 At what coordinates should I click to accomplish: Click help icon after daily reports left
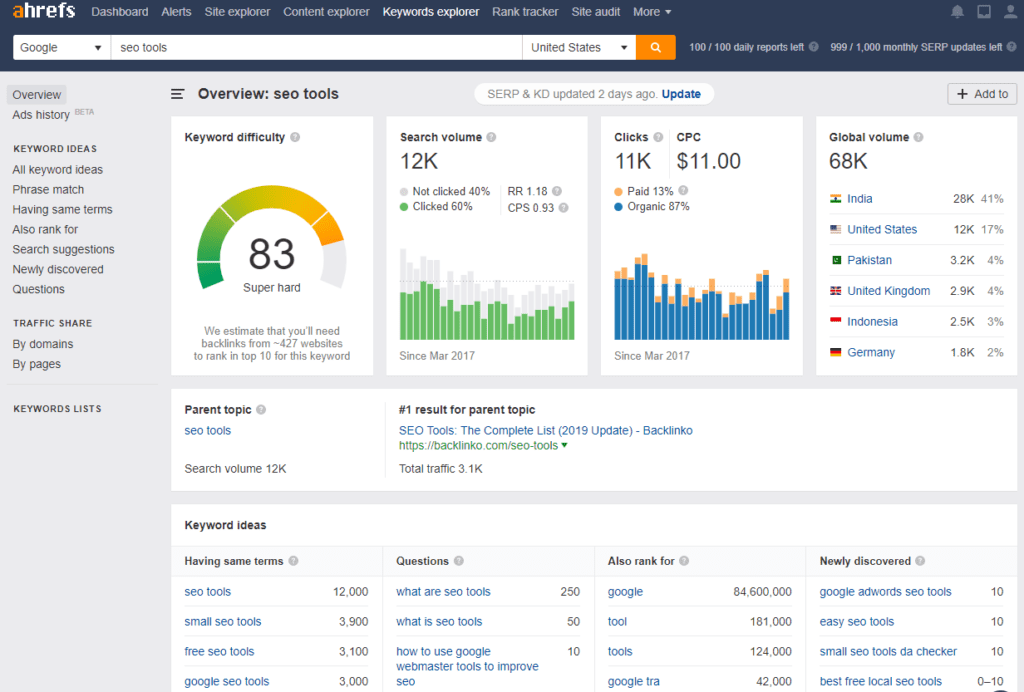coord(814,47)
